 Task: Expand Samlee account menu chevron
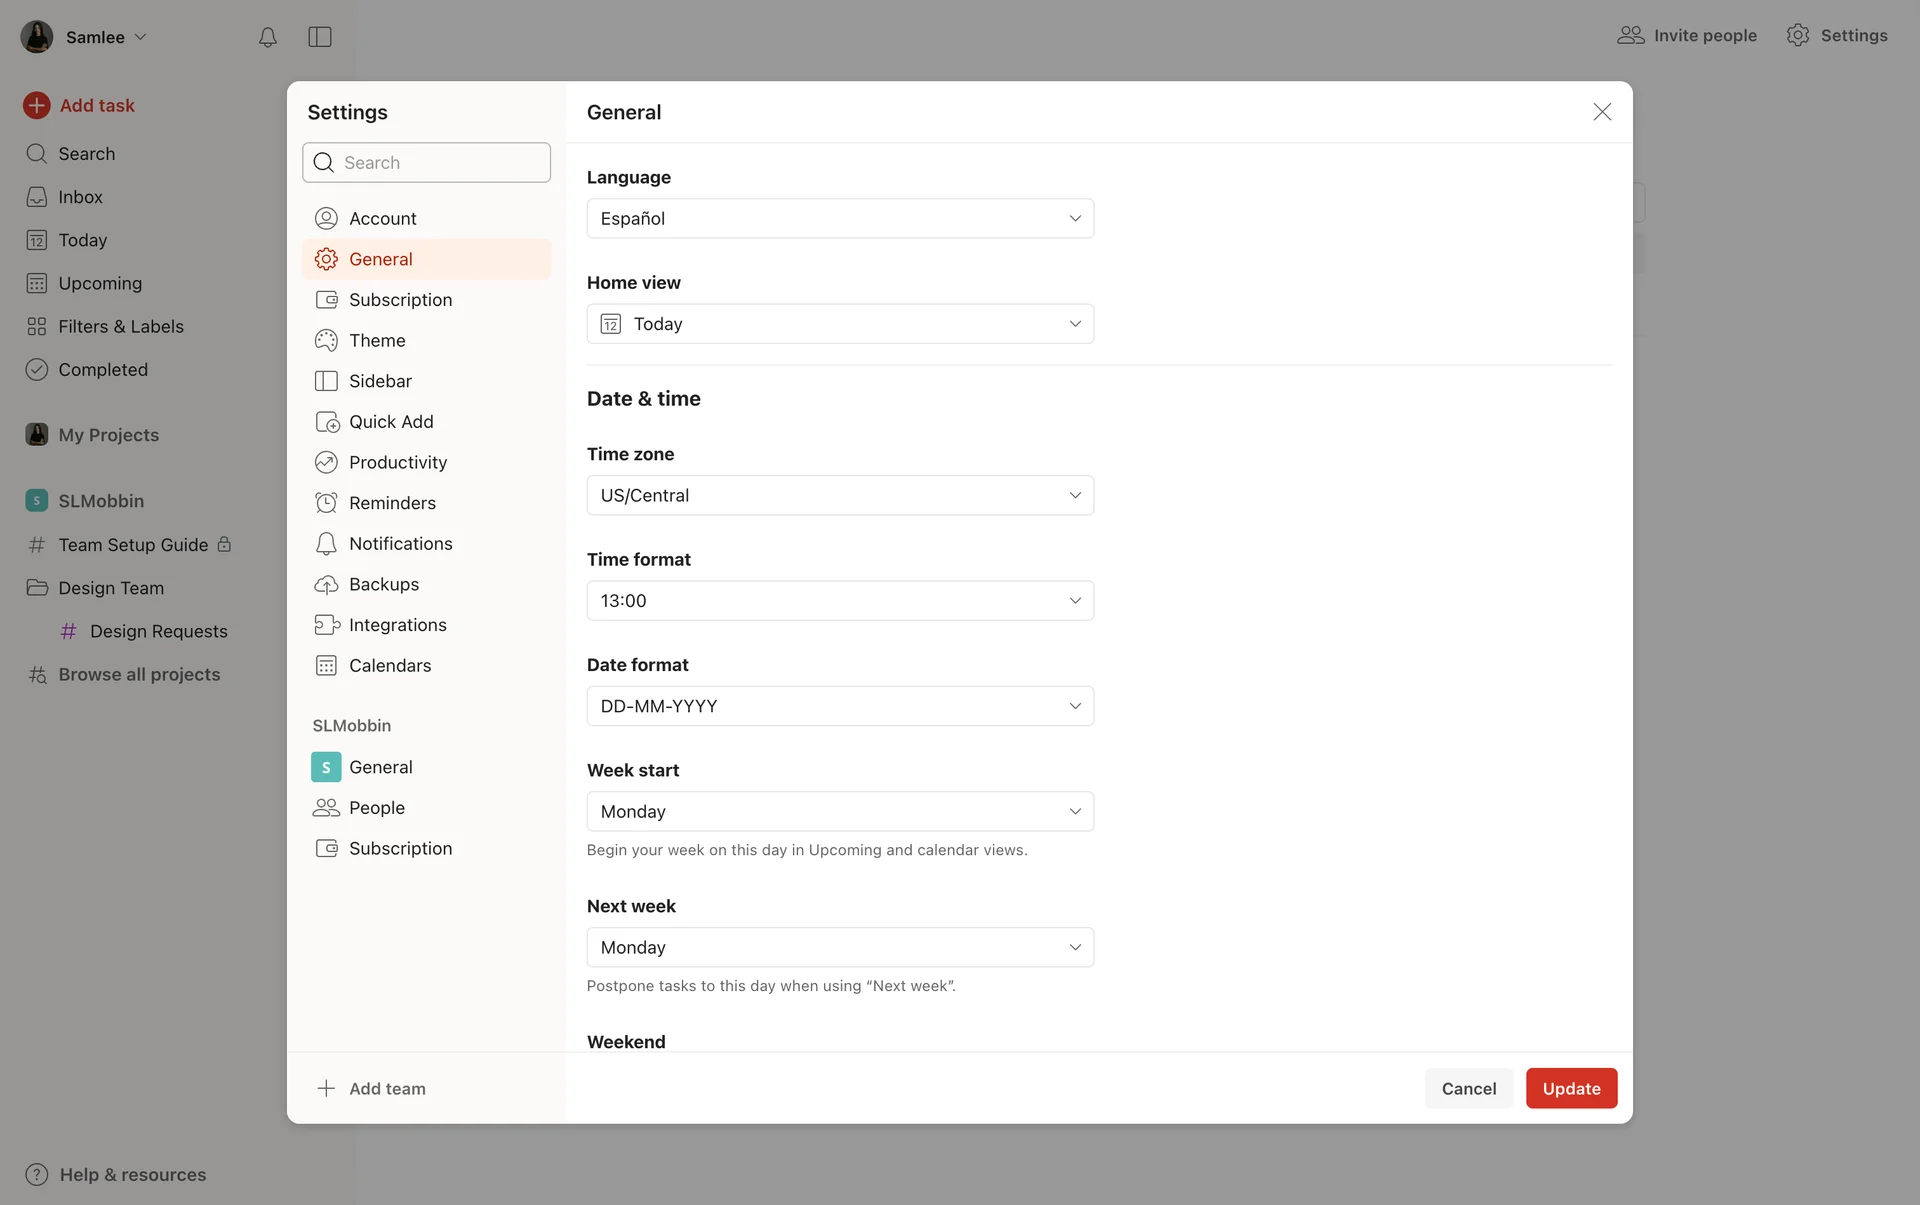(x=141, y=37)
